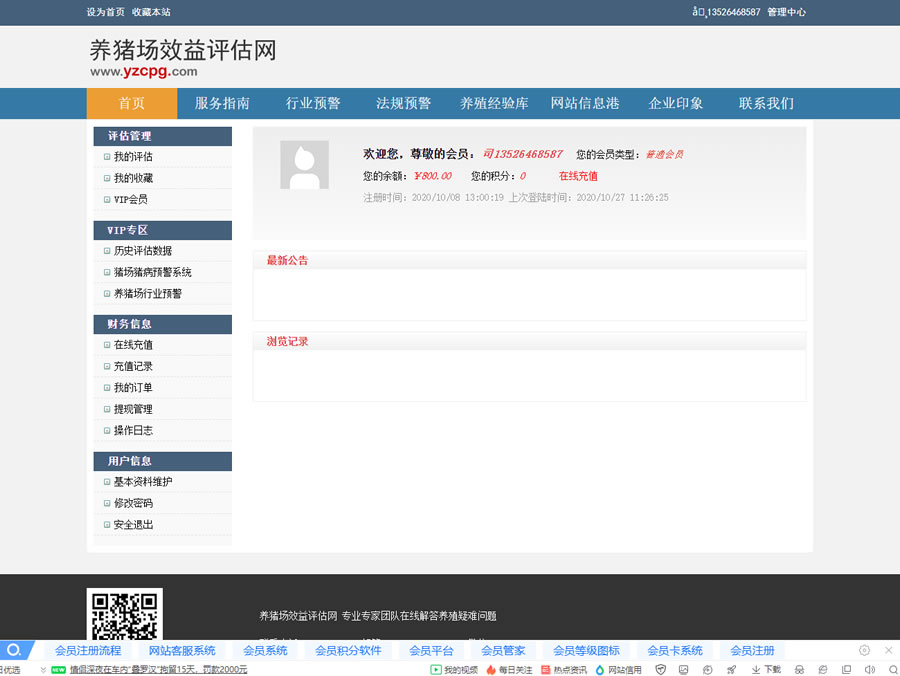
Task: Click the 养猪场效益评估网 site logo
Action: pyautogui.click(x=183, y=57)
